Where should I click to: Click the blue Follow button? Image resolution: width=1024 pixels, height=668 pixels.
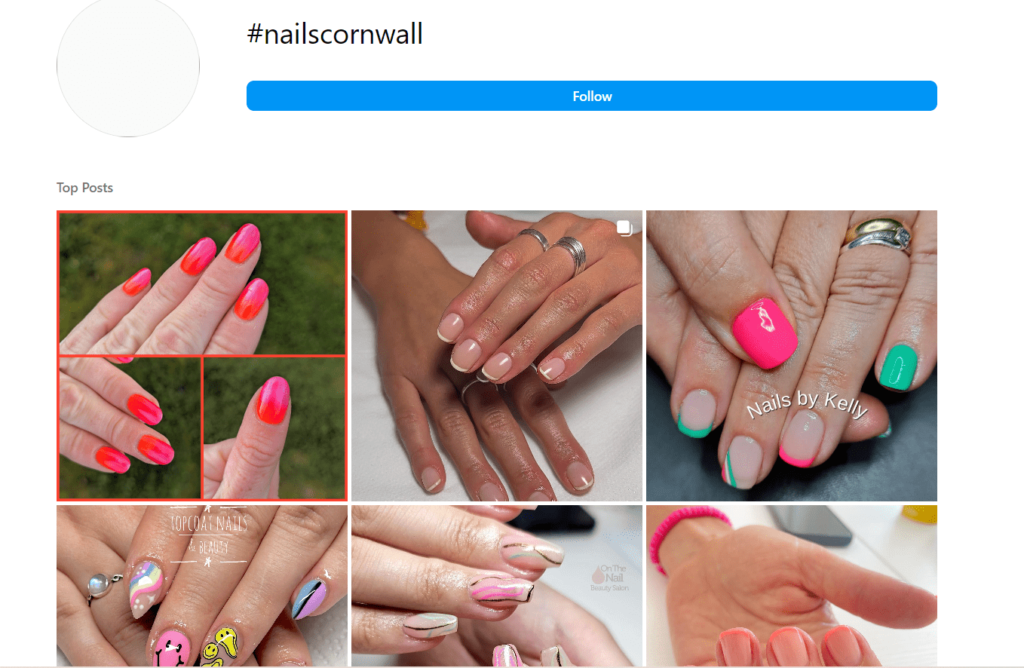591,96
